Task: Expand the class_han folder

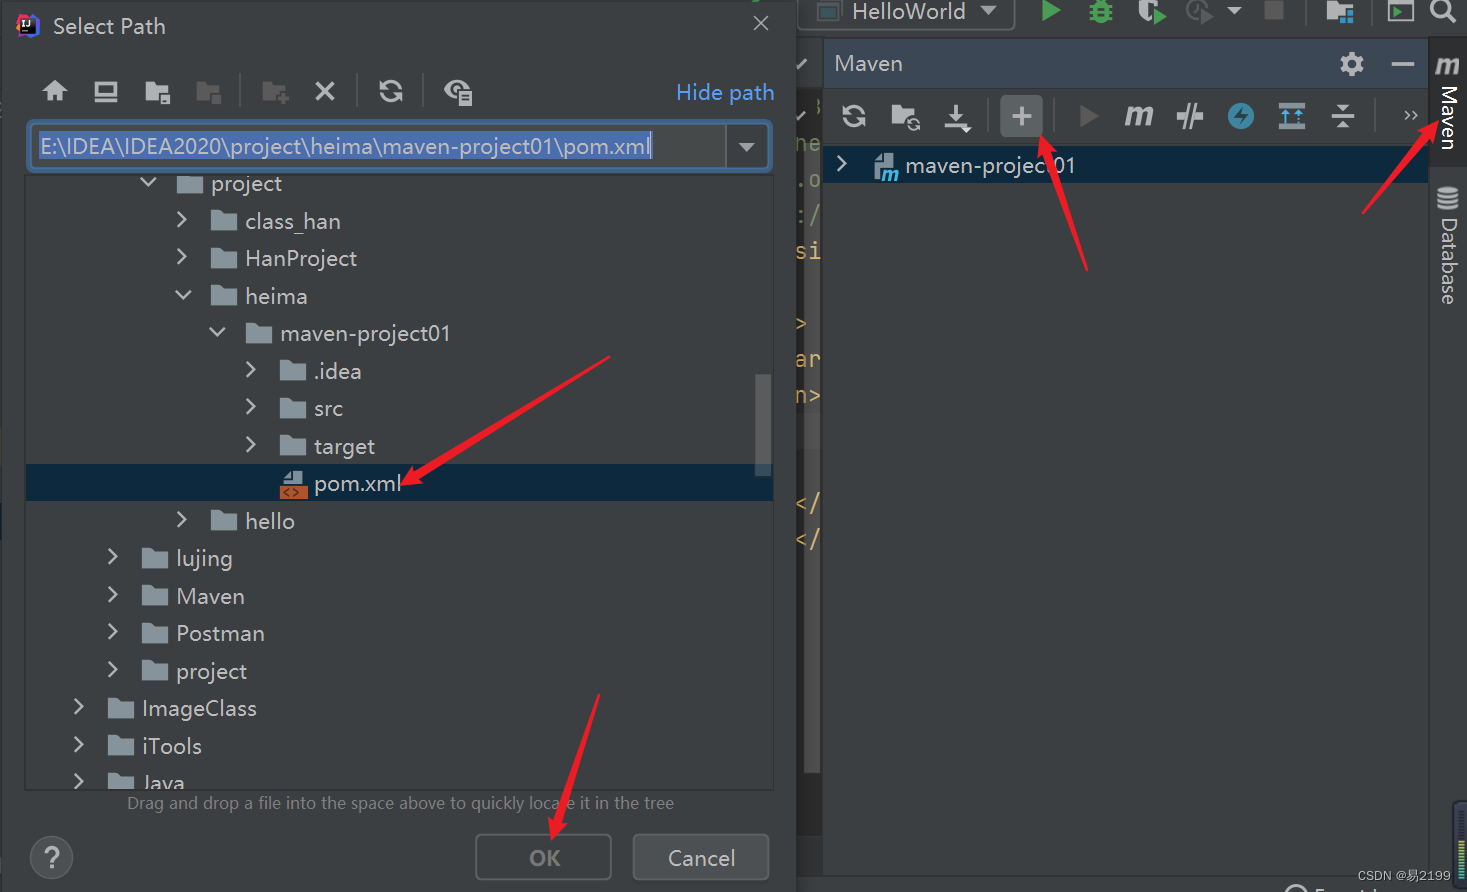Action: click(x=182, y=220)
